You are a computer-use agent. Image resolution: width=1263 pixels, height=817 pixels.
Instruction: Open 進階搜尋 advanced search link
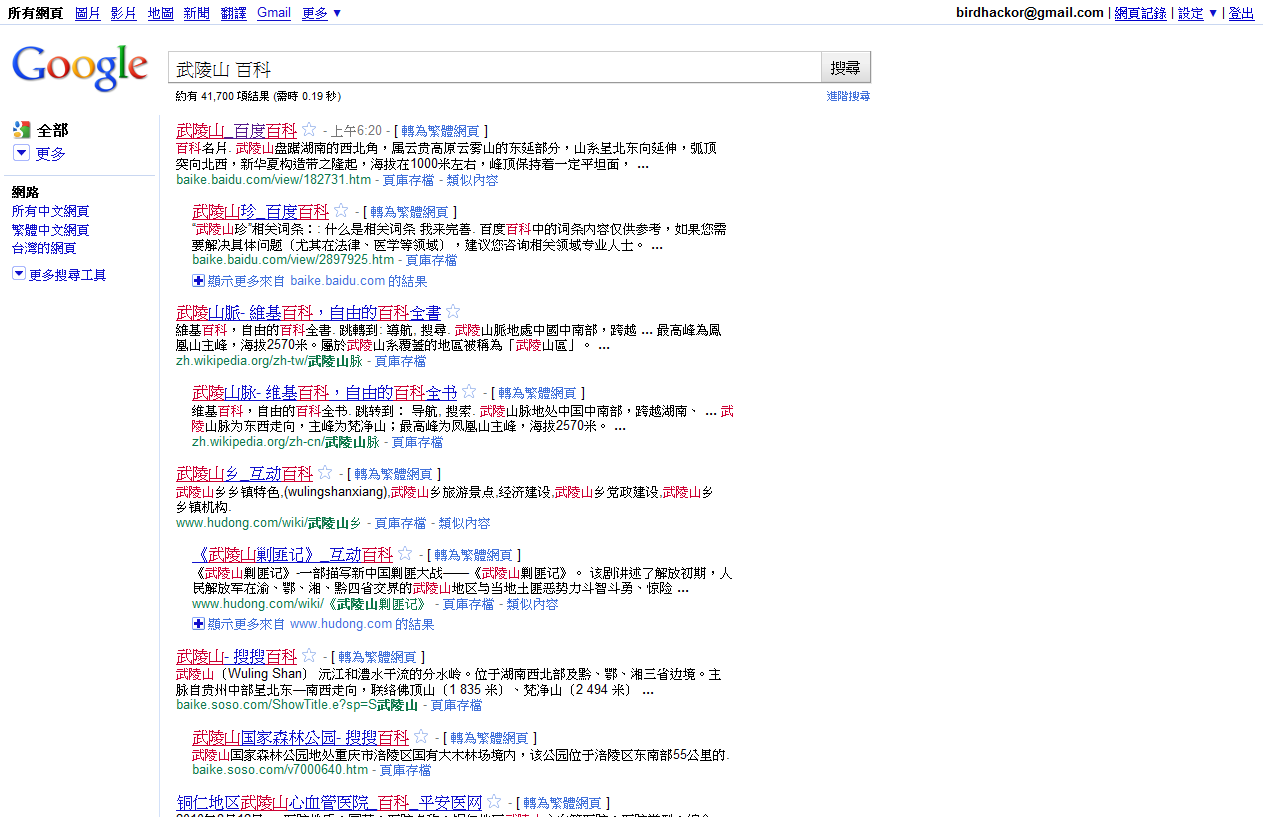(848, 96)
